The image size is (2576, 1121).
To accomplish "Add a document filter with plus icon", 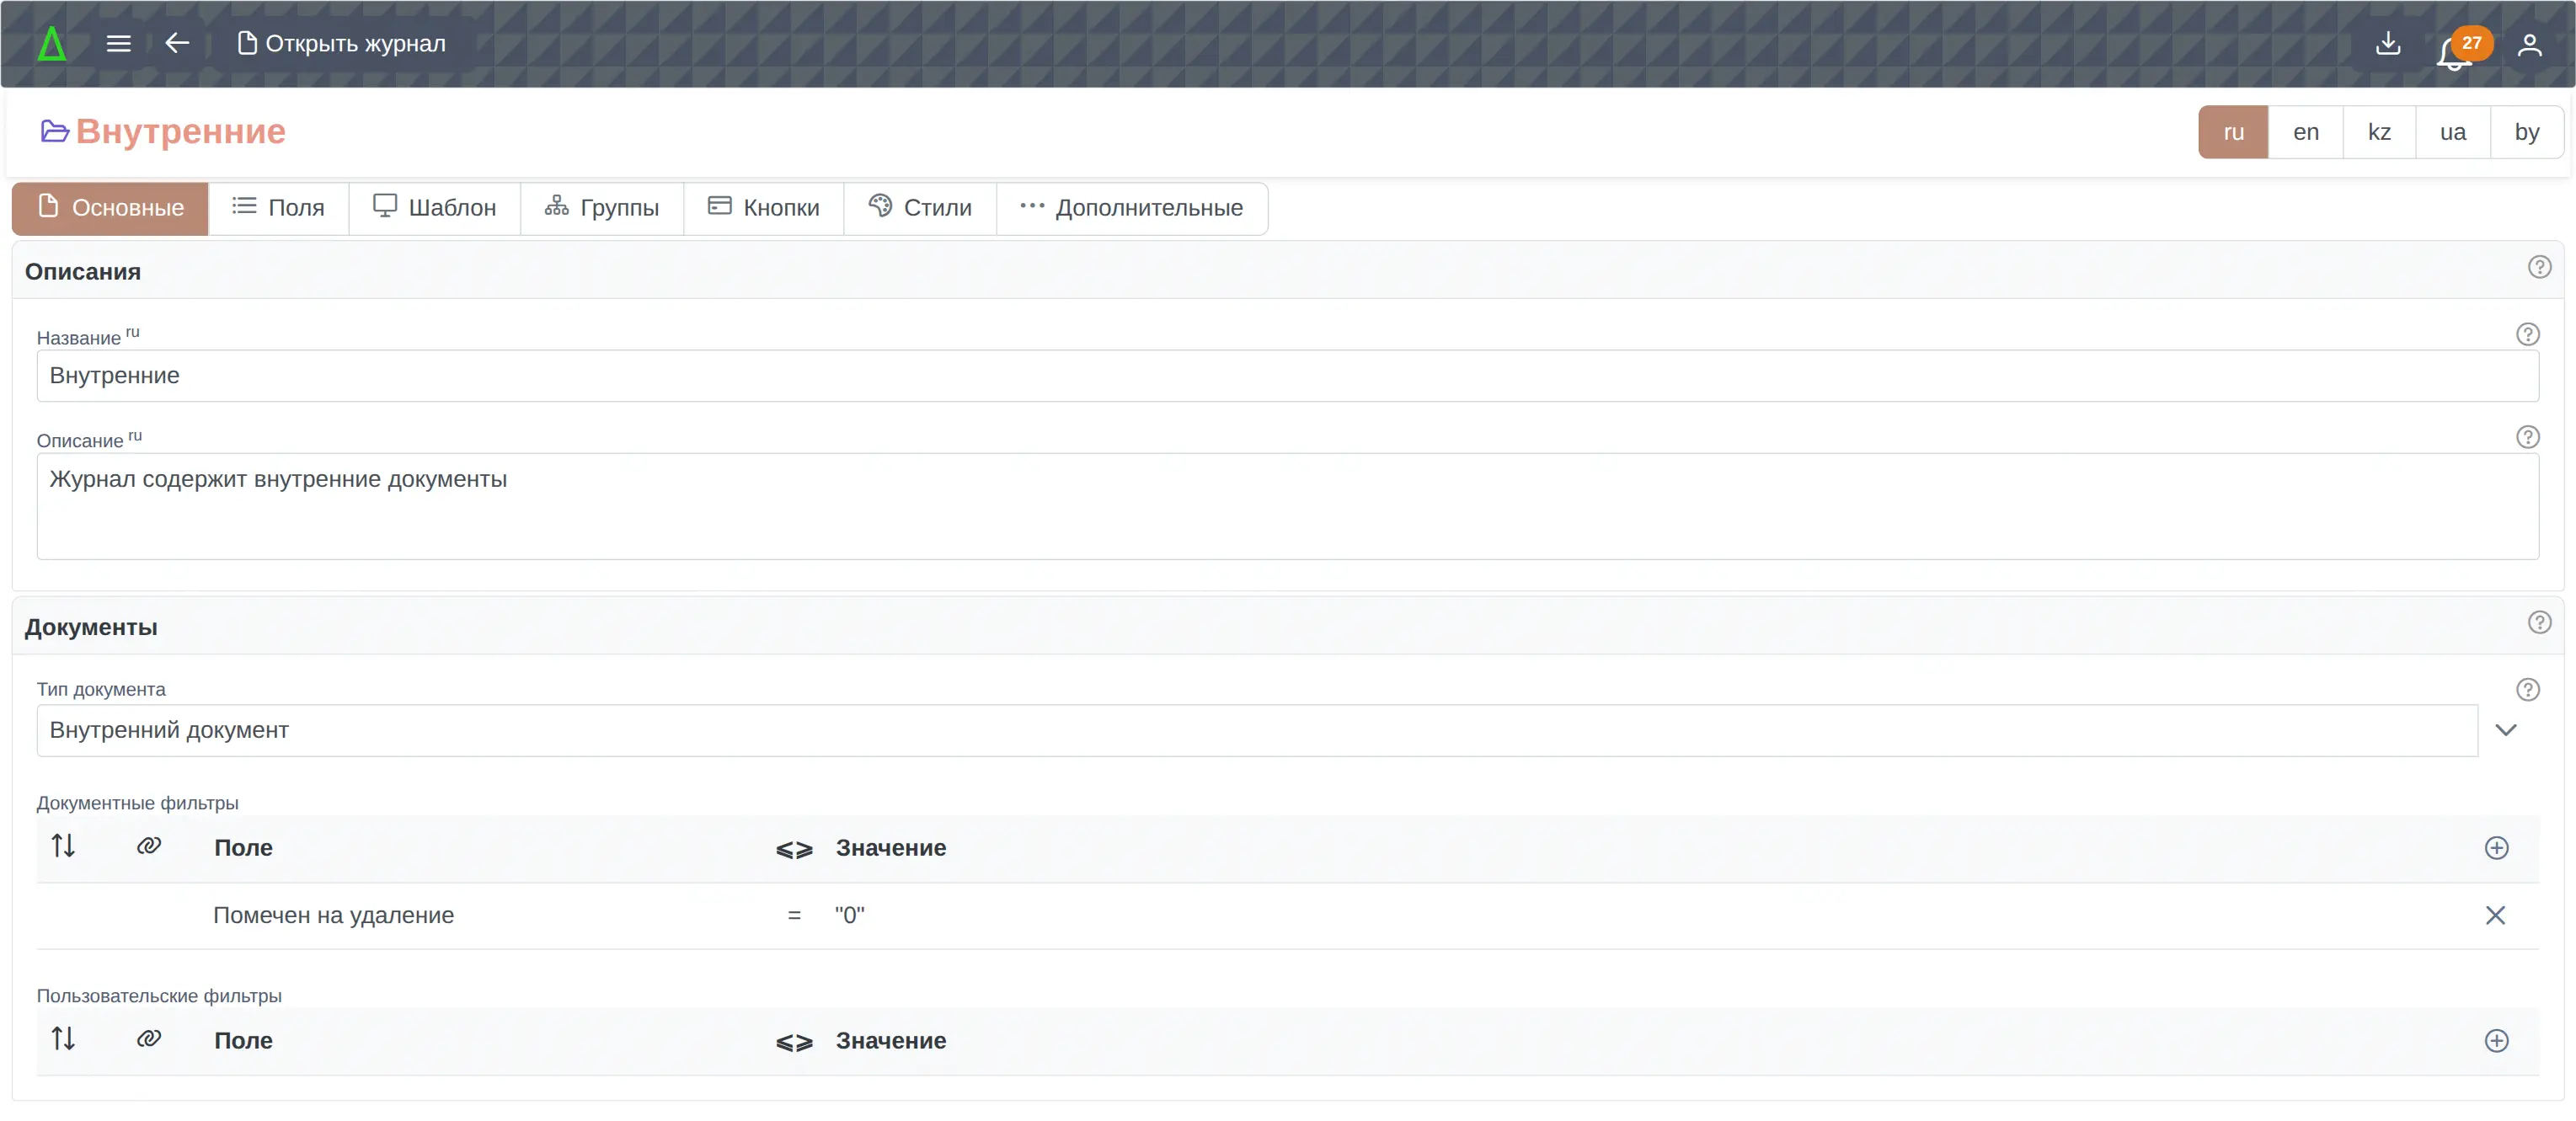I will 2496,848.
